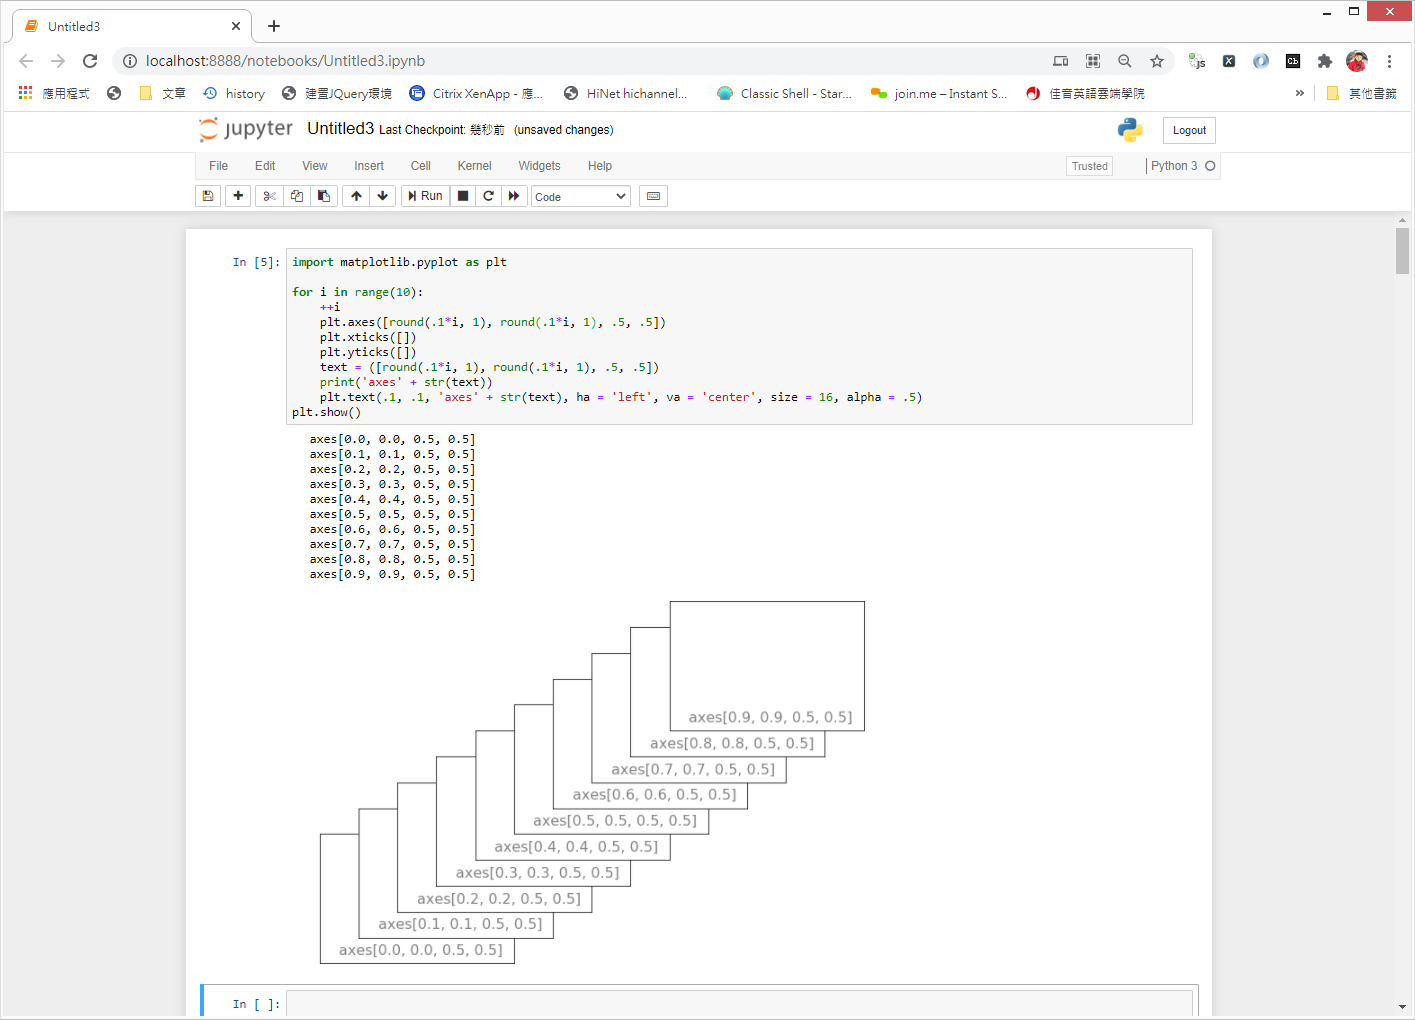Expand hidden bookmarks with the chevron
Viewport: 1415px width, 1020px height.
[1300, 93]
